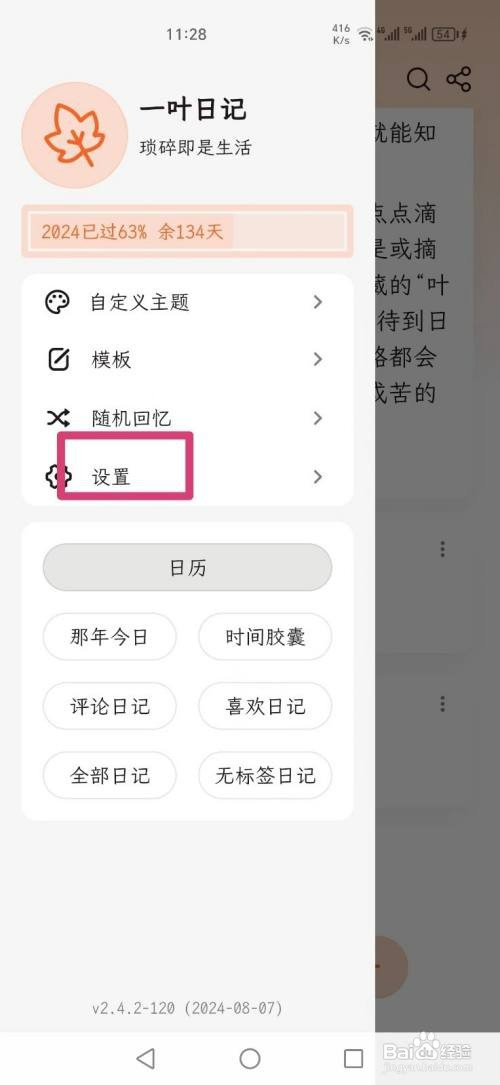Expand the 自定义主题 chevron arrow
The height and width of the screenshot is (1085, 500).
click(317, 302)
